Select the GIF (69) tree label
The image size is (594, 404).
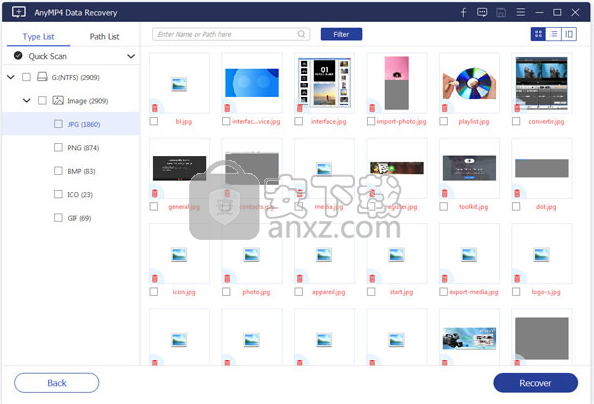[79, 218]
